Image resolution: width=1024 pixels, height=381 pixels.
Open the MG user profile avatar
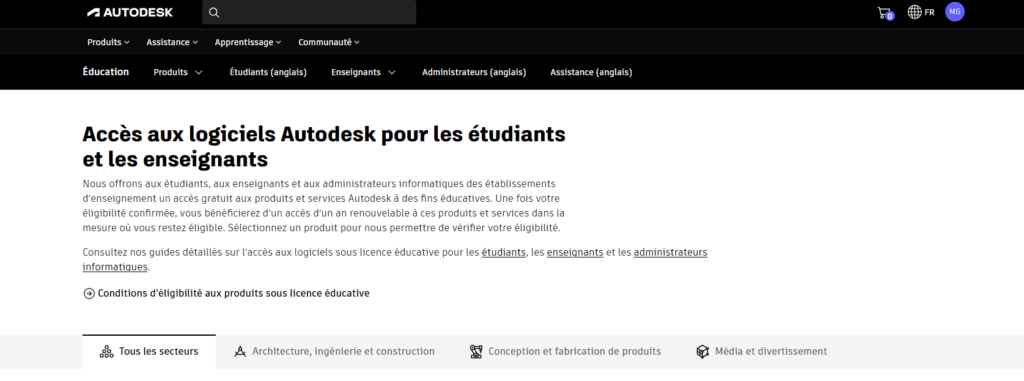(x=955, y=12)
